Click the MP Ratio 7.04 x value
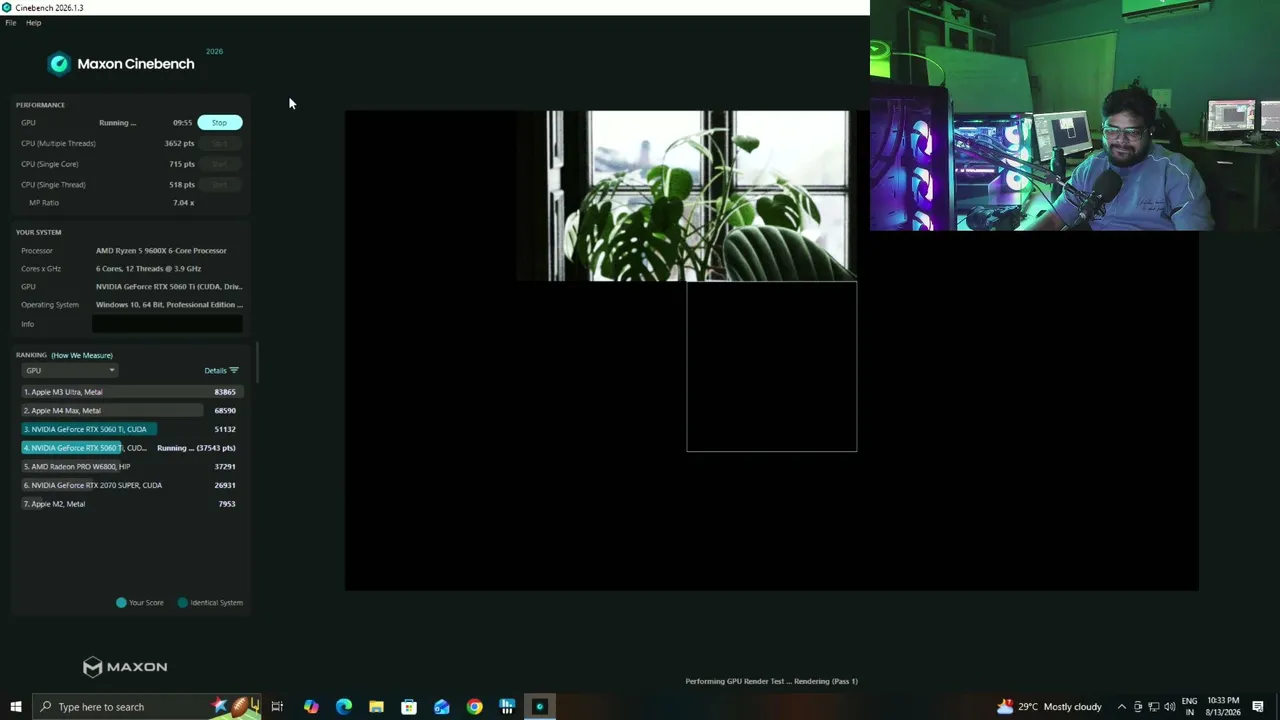 click(x=183, y=203)
